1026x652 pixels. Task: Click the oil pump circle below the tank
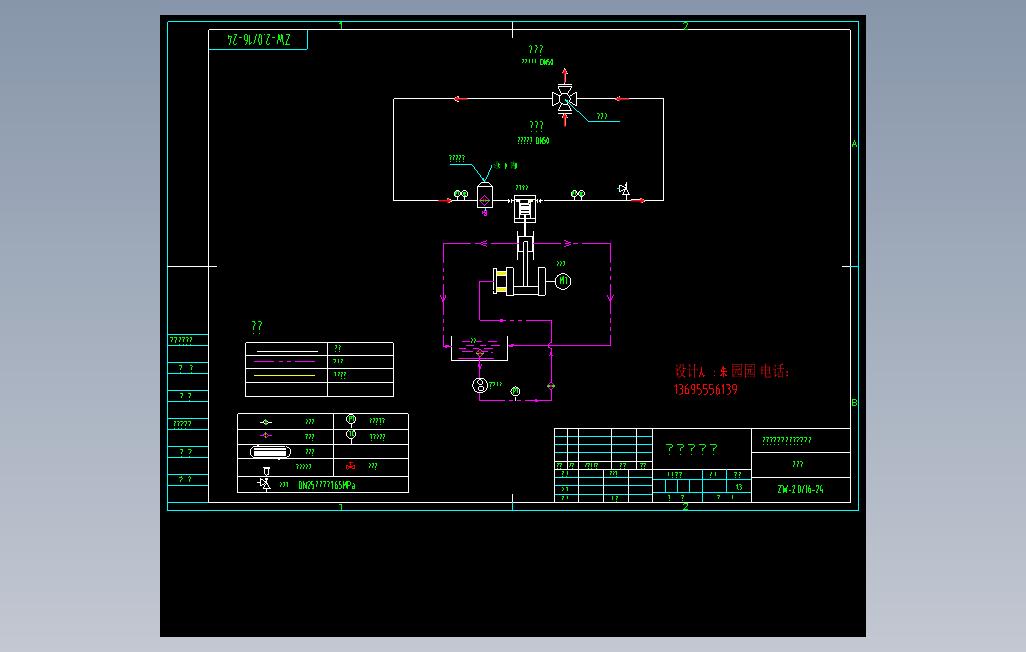480,386
